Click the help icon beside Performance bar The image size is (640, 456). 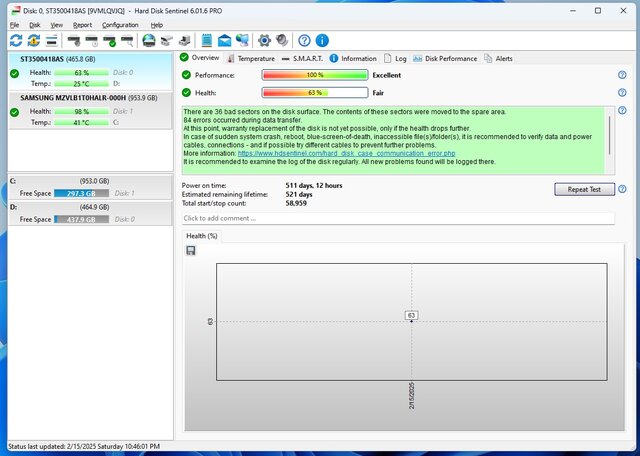[622, 75]
